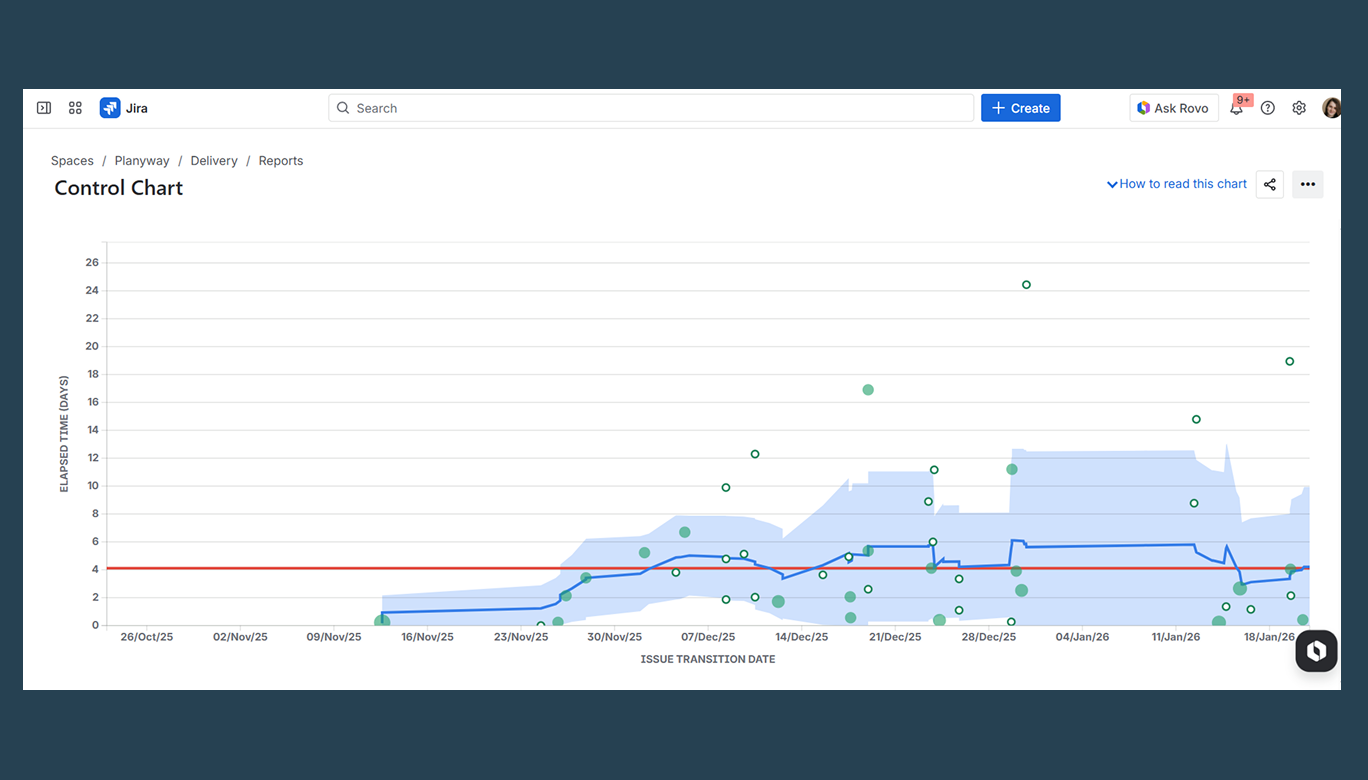Image resolution: width=1368 pixels, height=780 pixels.
Task: Toggle the sidebar collapse icon
Action: pyautogui.click(x=44, y=108)
